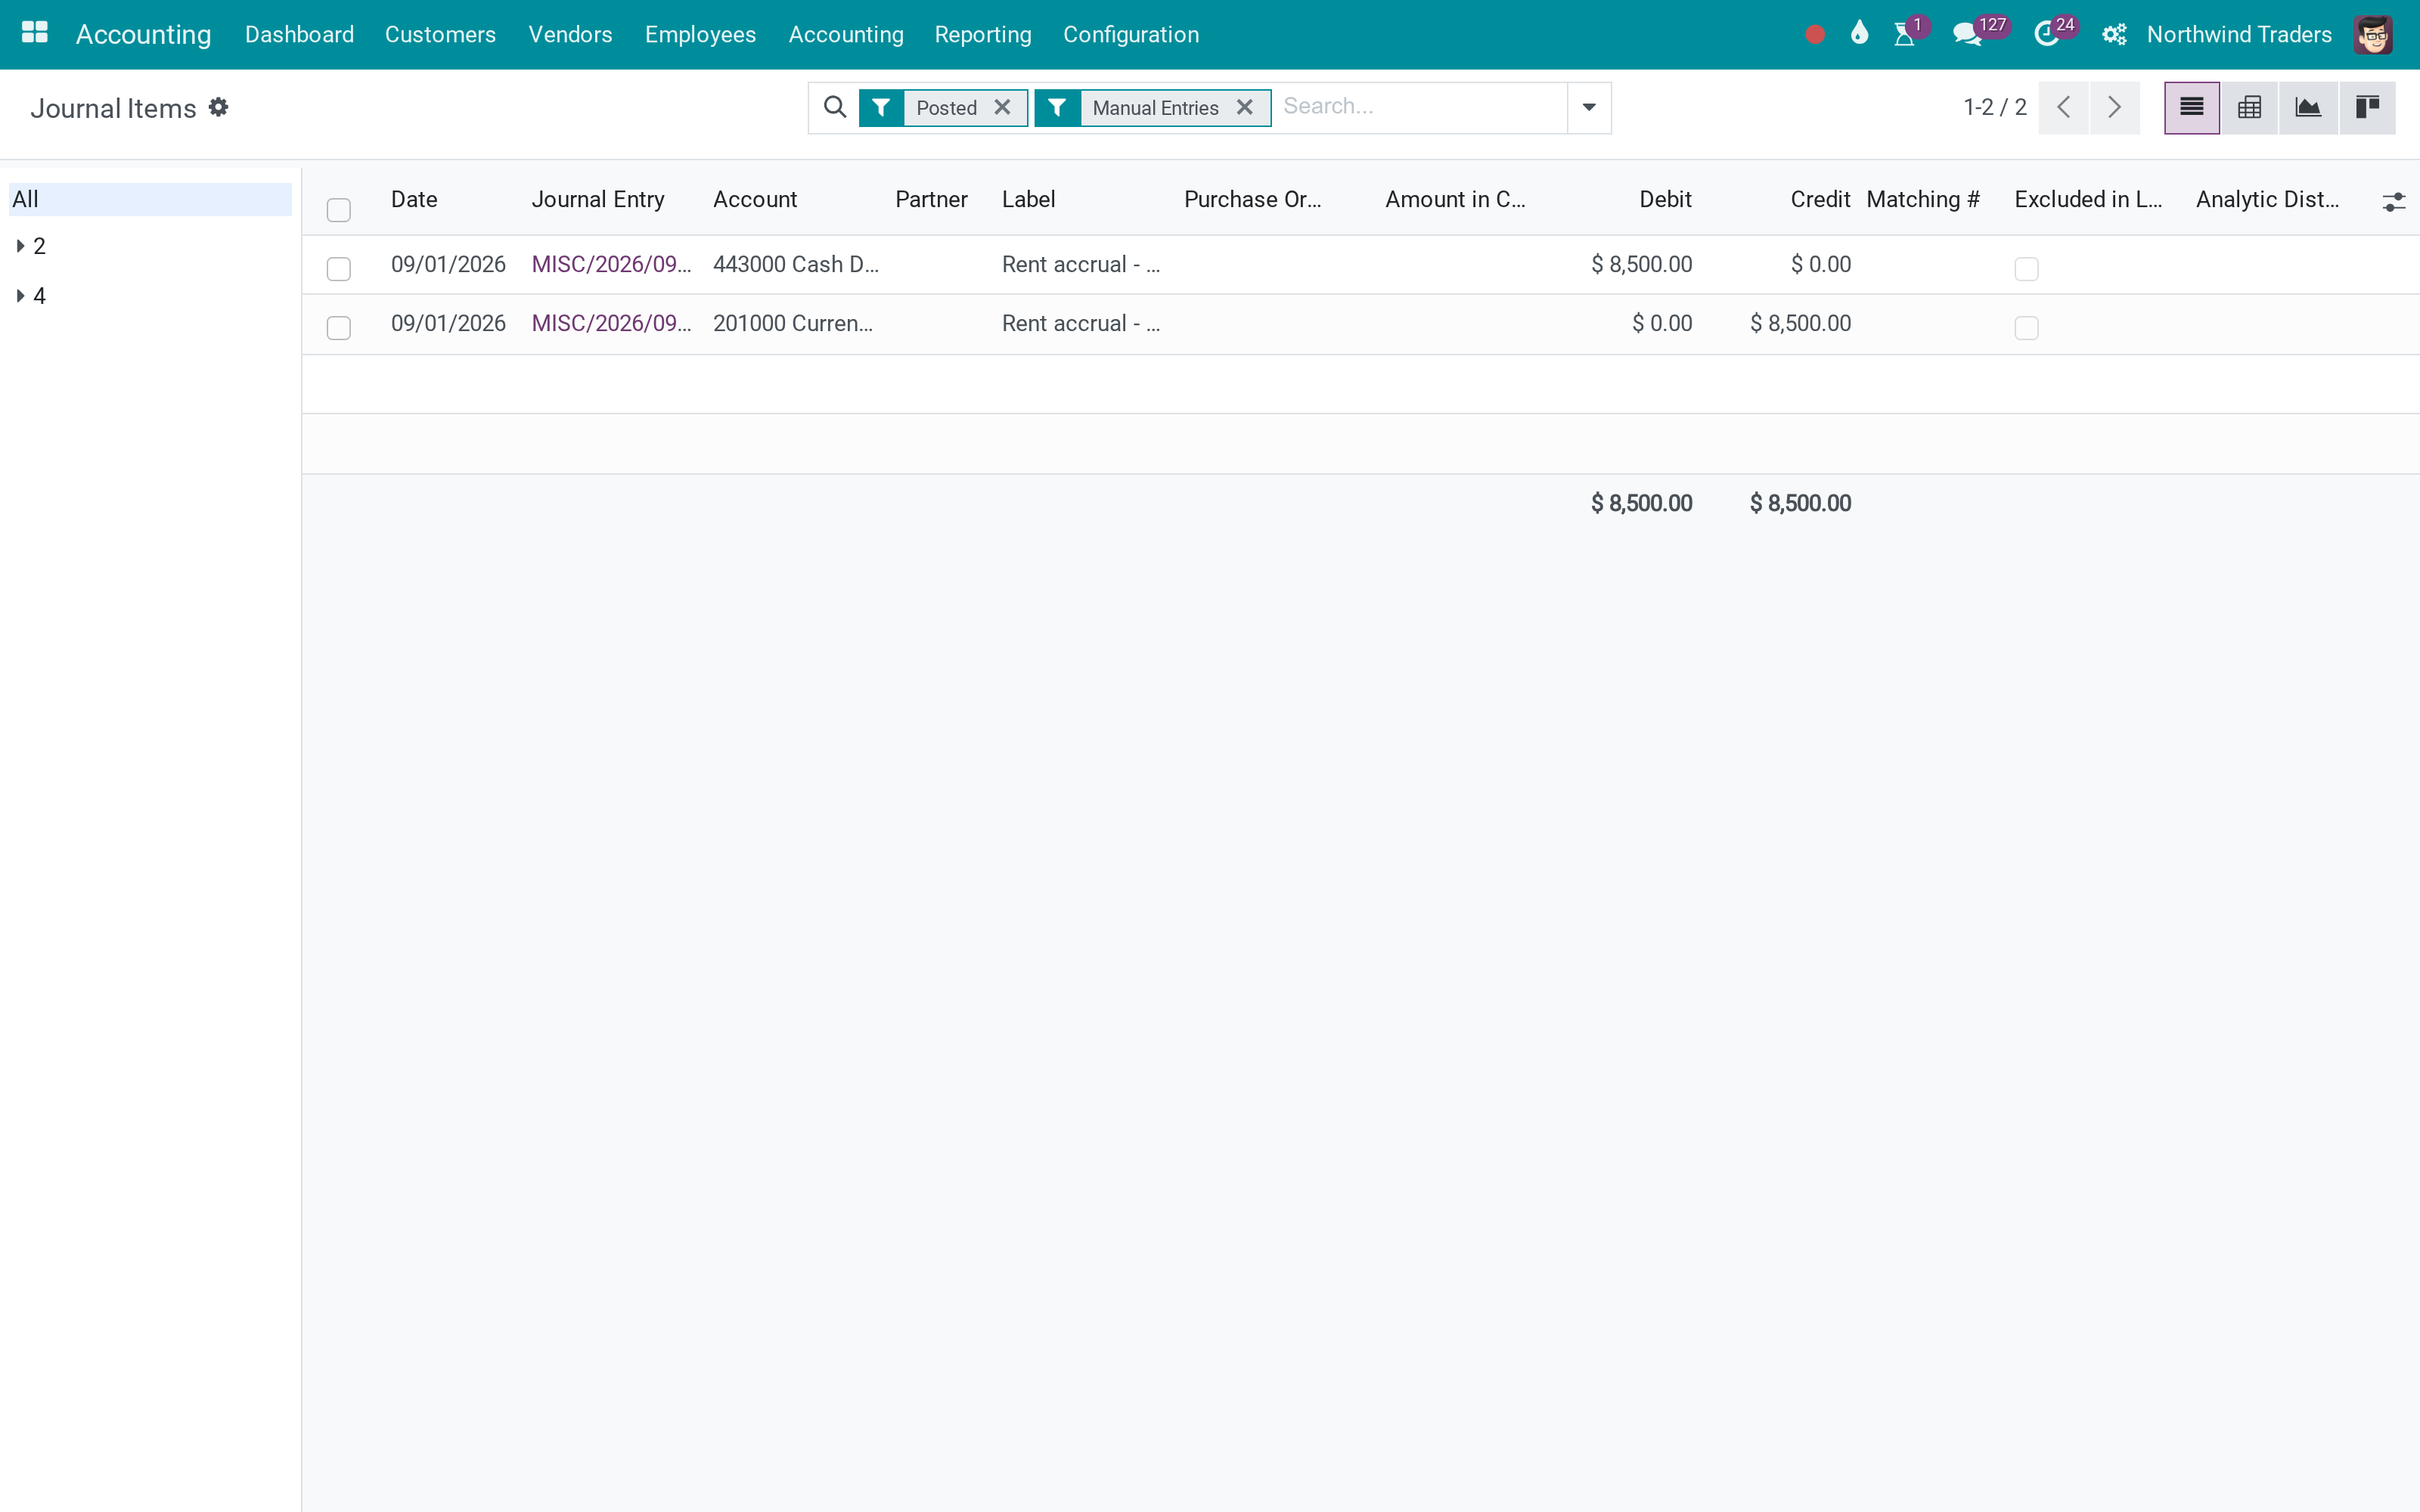Open the search options dropdown arrow

click(1589, 107)
